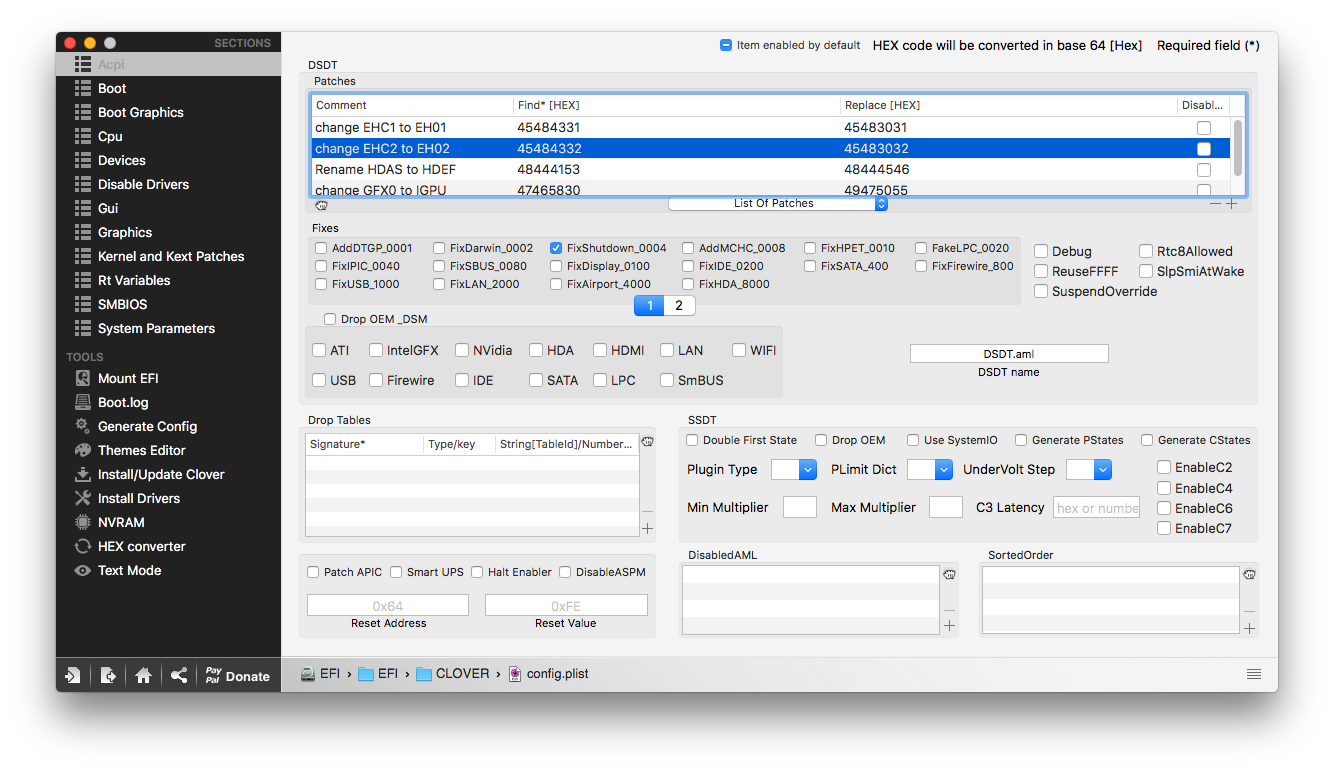Switch to Fixes page 2
Screen dimensions: 1334x772
click(x=679, y=305)
